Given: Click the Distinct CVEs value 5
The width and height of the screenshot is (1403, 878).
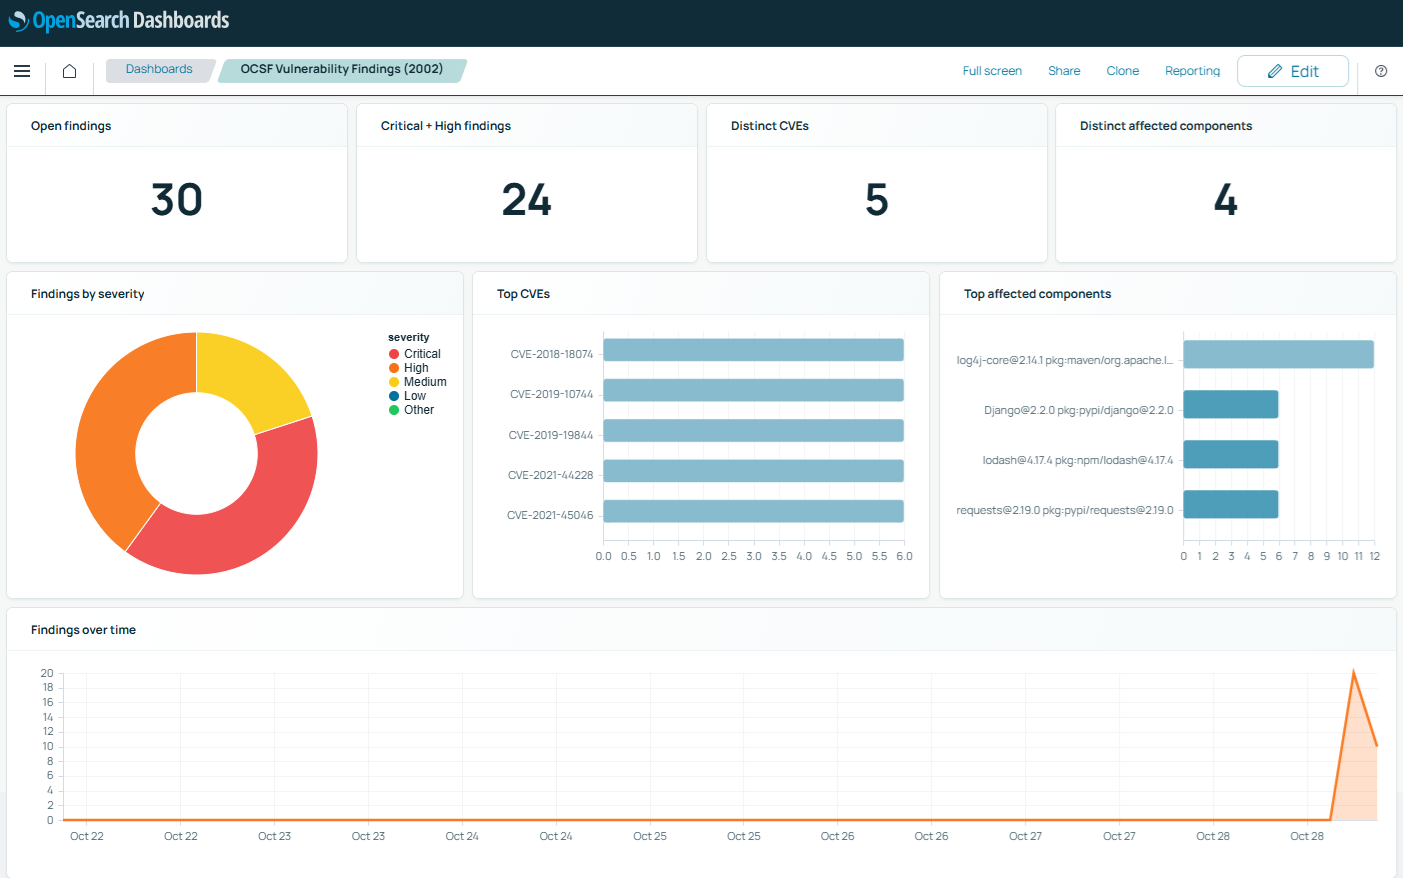Looking at the screenshot, I should [877, 200].
